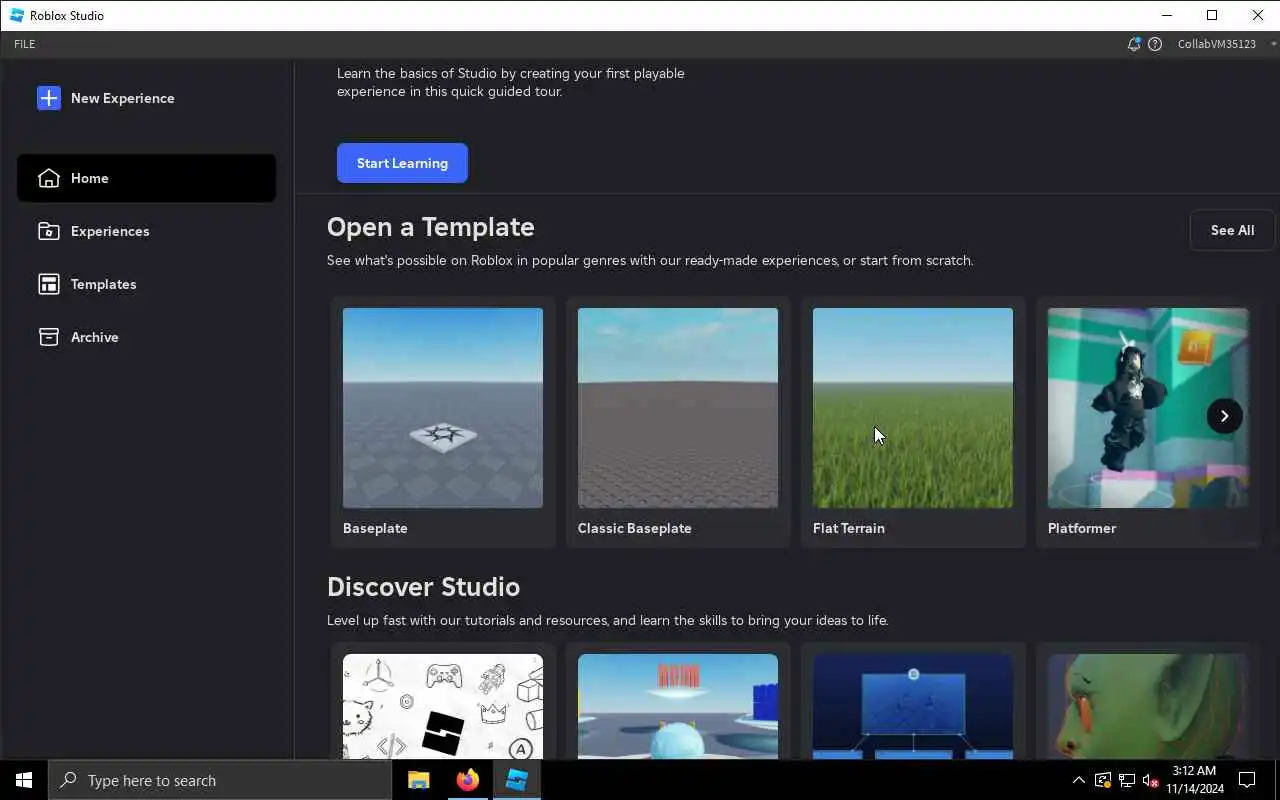Open the FILE menu
Image resolution: width=1280 pixels, height=800 pixels.
(x=24, y=44)
